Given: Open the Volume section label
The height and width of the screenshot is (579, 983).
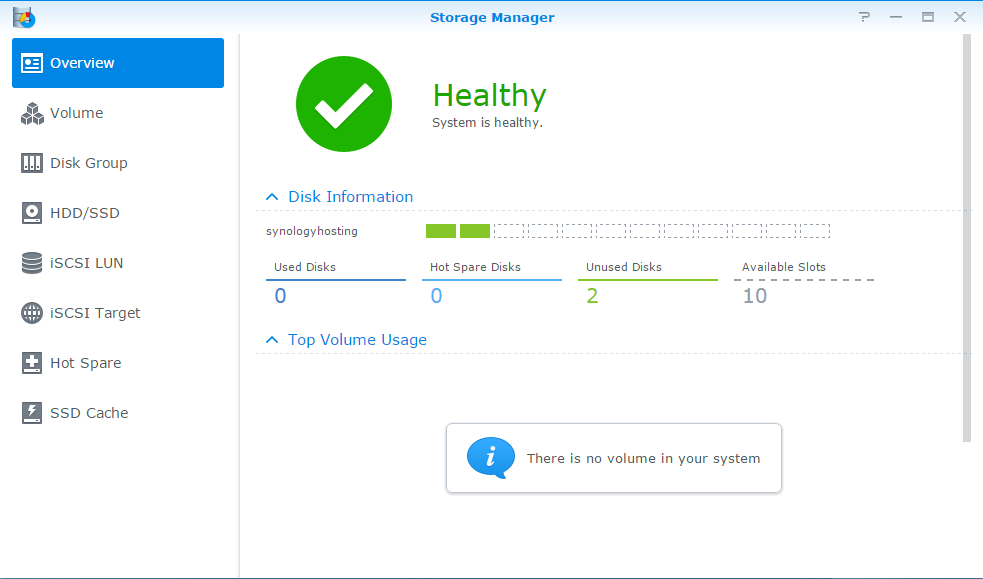Looking at the screenshot, I should coord(76,113).
